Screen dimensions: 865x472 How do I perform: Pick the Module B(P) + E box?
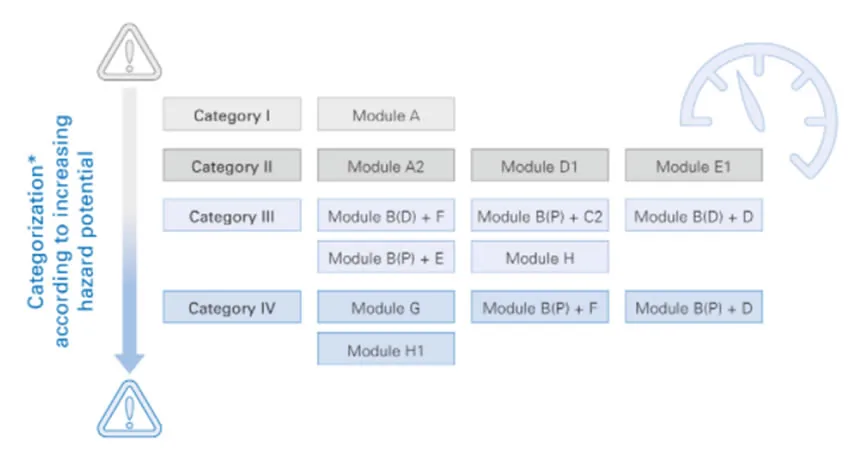click(386, 257)
